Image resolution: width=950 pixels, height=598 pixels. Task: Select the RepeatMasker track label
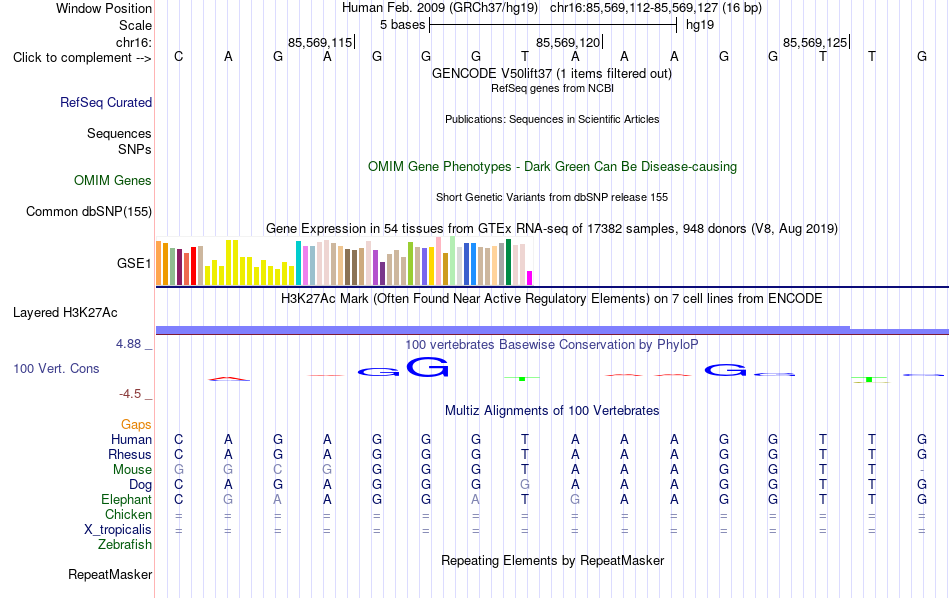pos(110,574)
